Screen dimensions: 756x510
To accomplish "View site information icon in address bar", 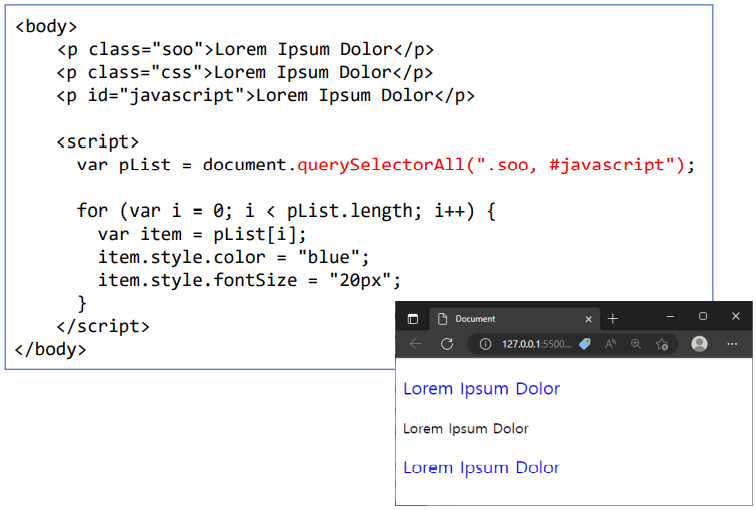I will pyautogui.click(x=485, y=344).
